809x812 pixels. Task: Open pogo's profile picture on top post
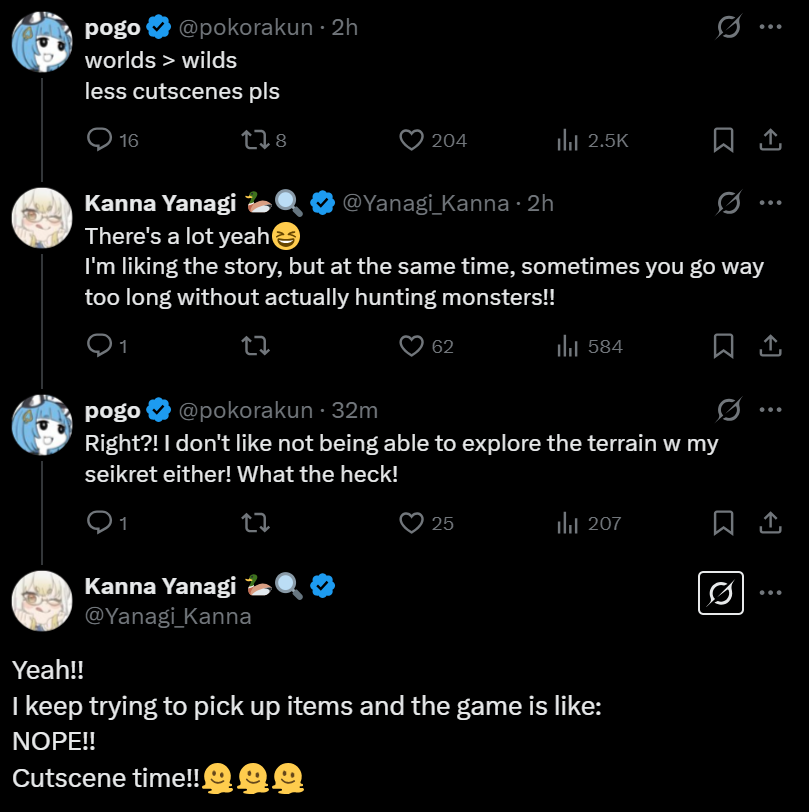(x=40, y=39)
